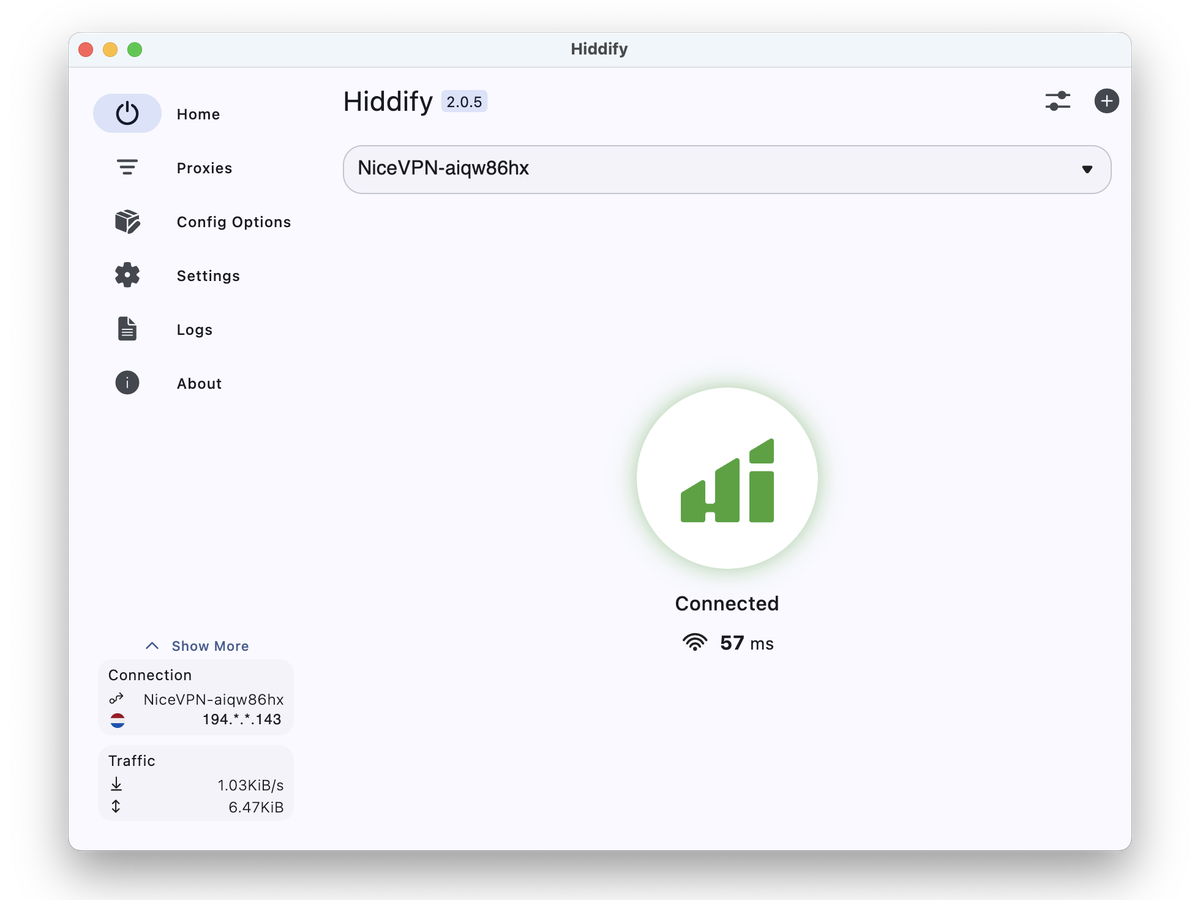Click the Config Options box icon
The height and width of the screenshot is (900, 1200).
point(127,222)
